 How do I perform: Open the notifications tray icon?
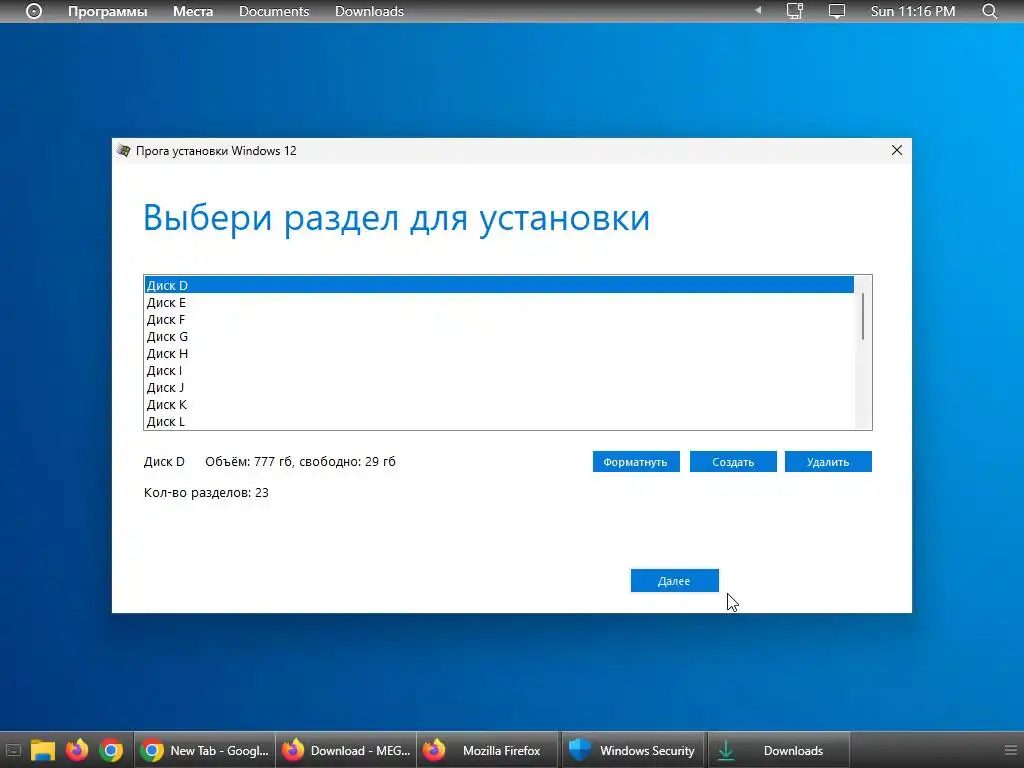pos(837,11)
